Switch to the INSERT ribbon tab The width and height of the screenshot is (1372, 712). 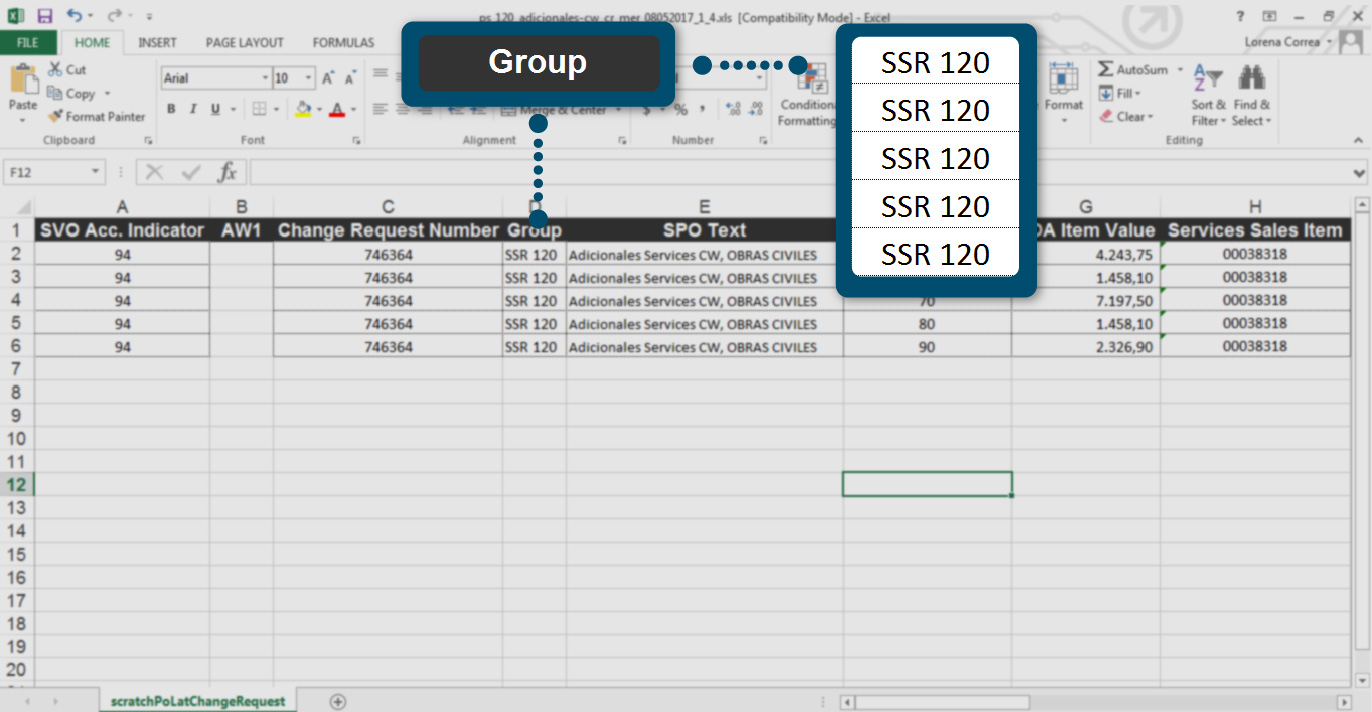click(x=157, y=43)
